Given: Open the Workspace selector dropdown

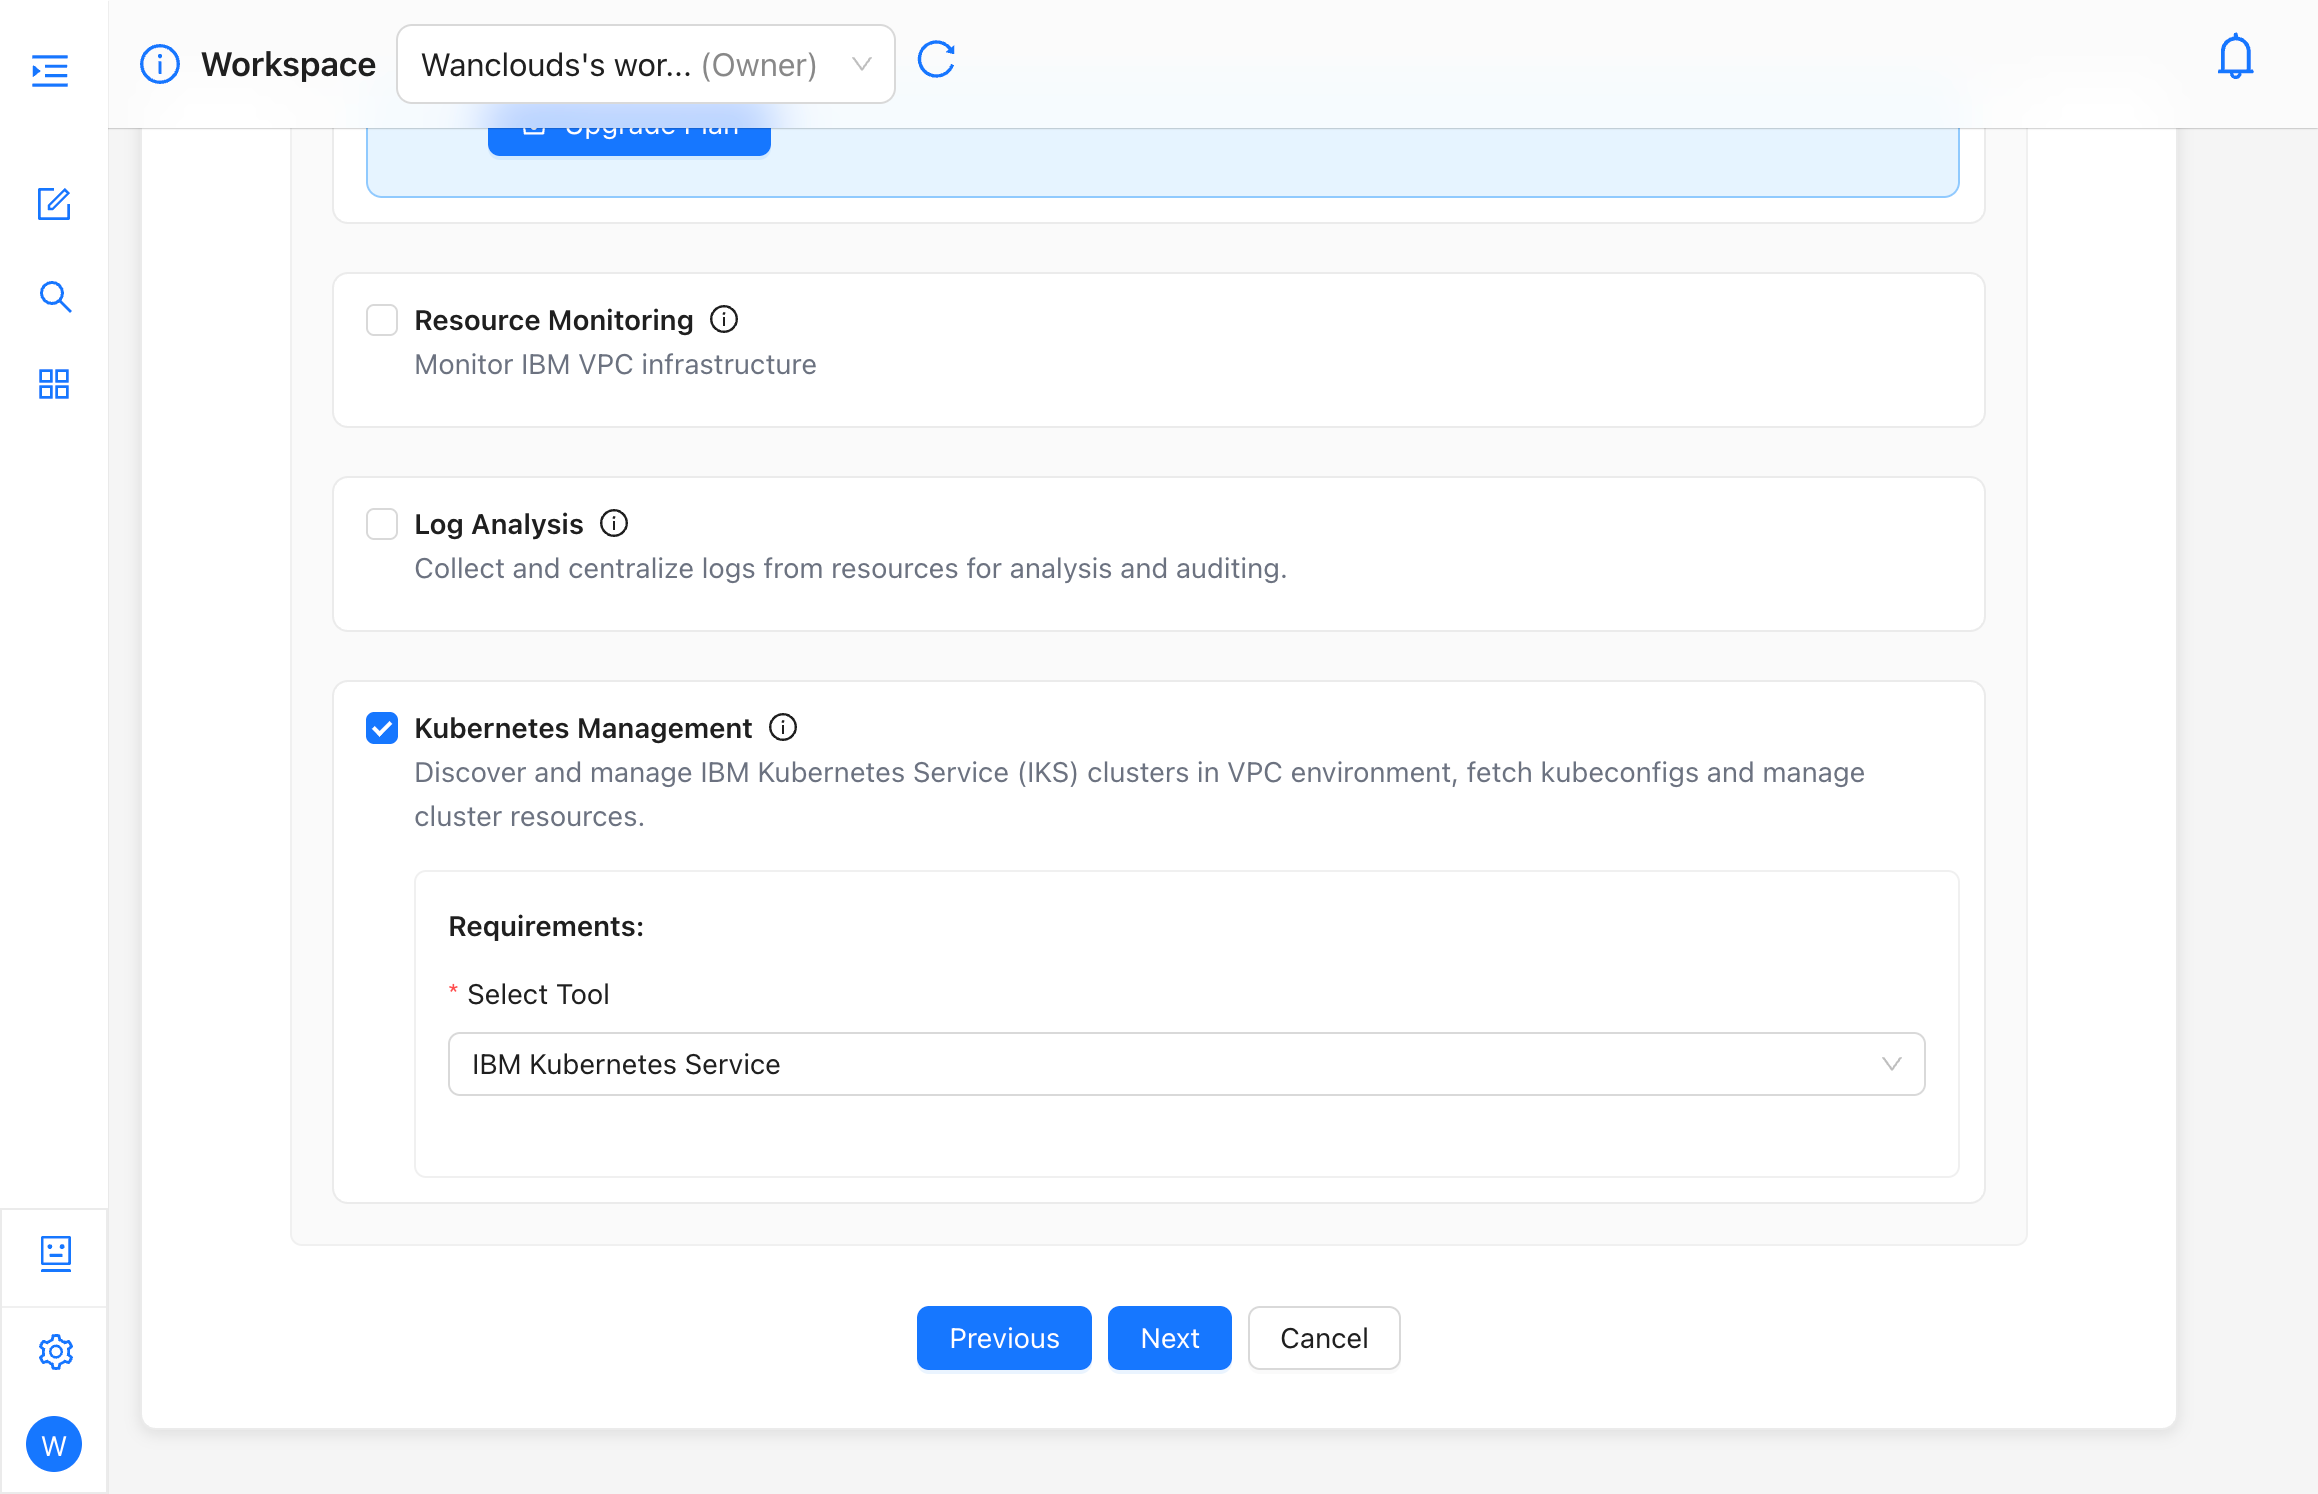Looking at the screenshot, I should click(x=646, y=64).
